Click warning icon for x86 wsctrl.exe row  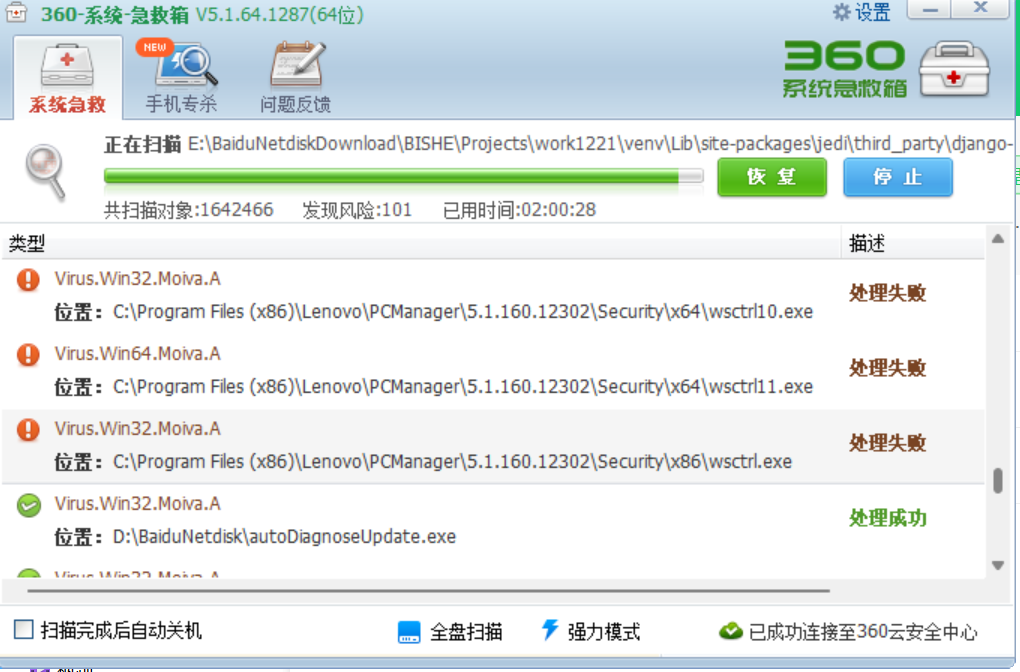click(x=28, y=429)
